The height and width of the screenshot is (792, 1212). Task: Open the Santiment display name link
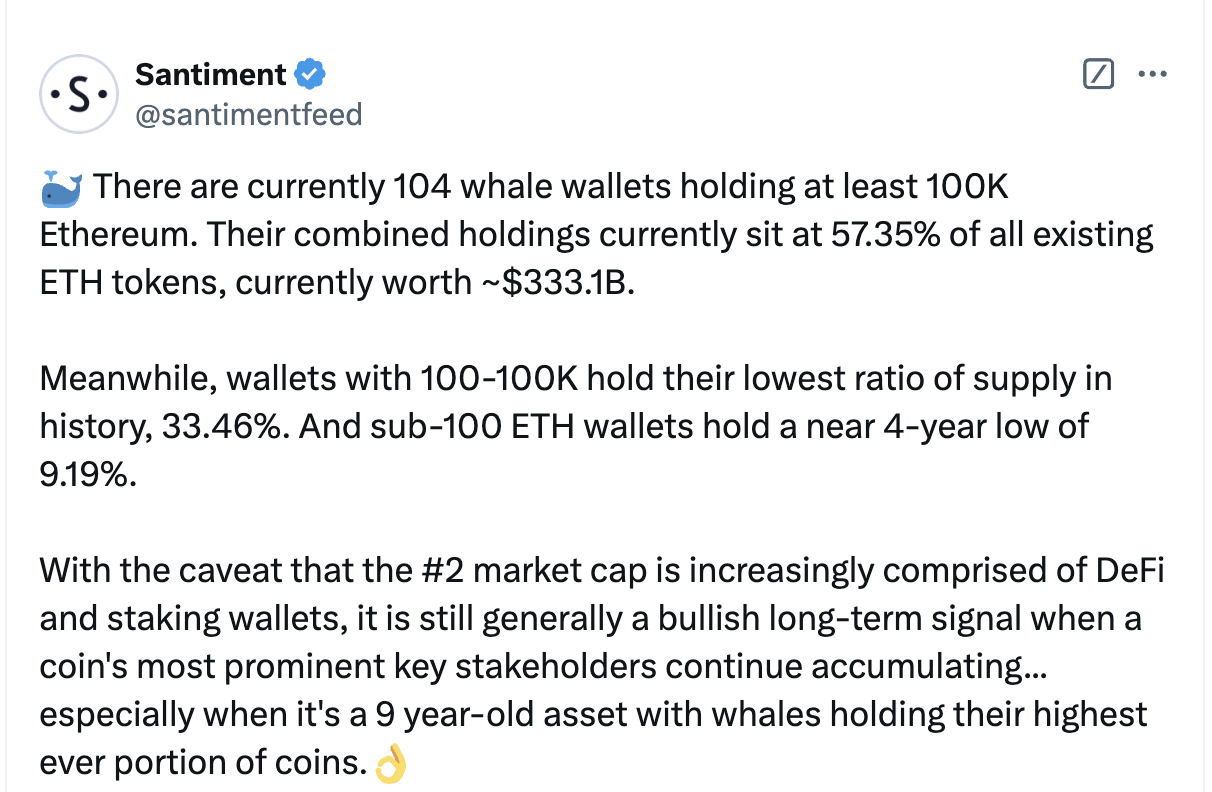click(211, 74)
